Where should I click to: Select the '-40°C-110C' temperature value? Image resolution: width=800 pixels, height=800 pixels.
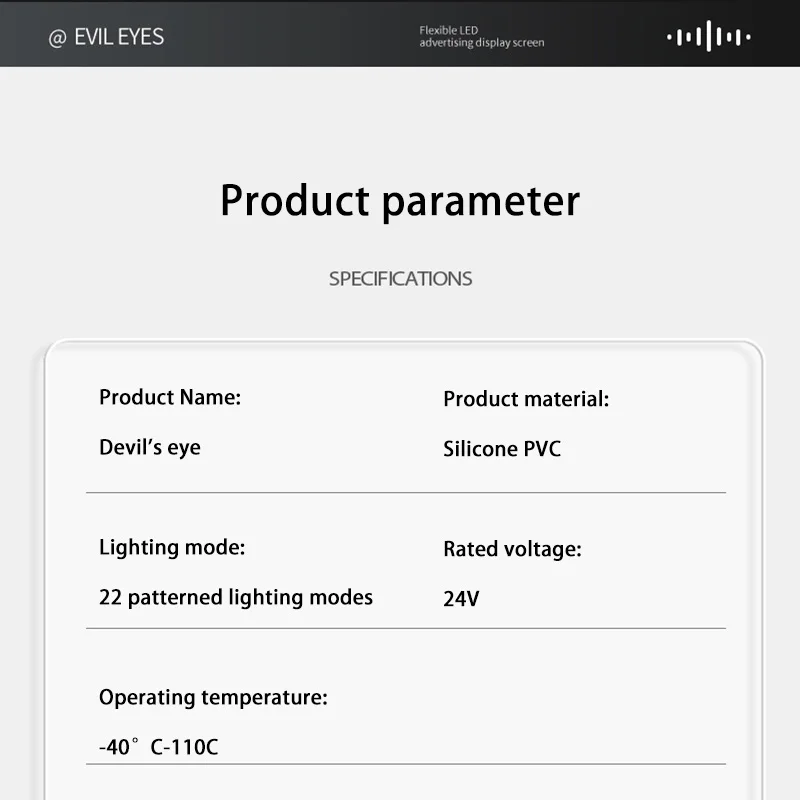[158, 747]
